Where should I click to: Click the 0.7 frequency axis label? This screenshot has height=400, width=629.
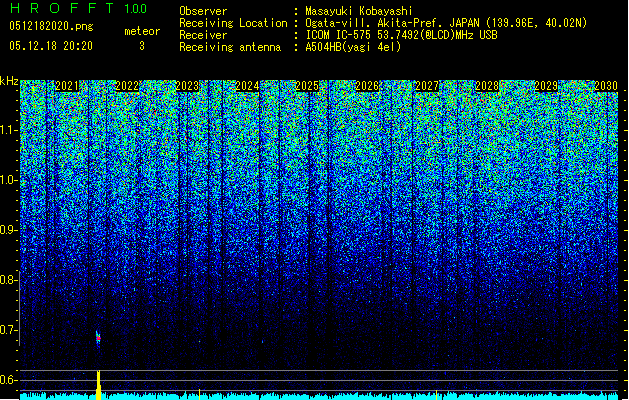coord(8,330)
